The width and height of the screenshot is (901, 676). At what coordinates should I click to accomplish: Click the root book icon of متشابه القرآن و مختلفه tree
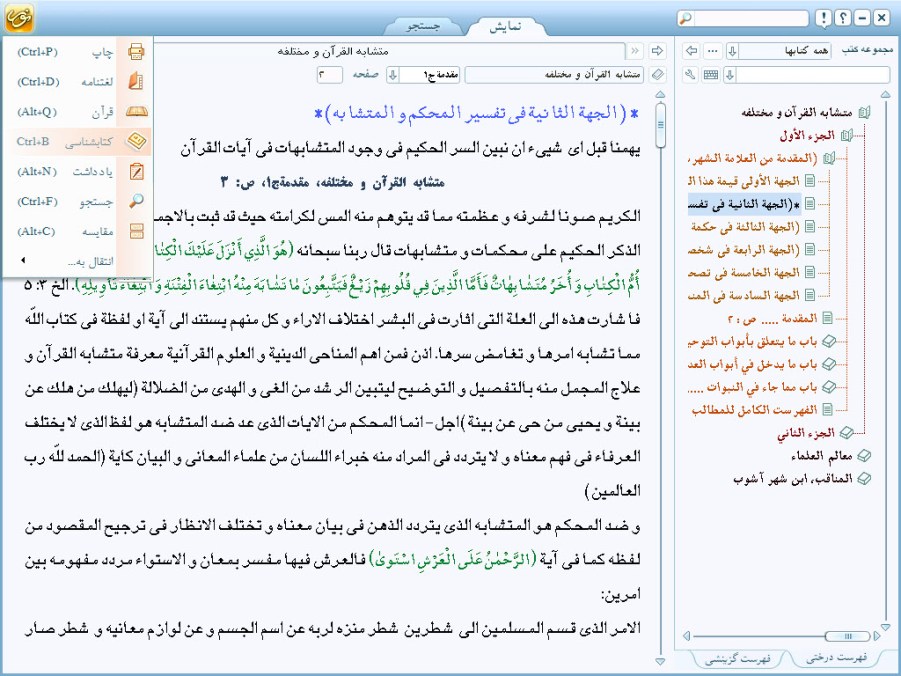pyautogui.click(x=864, y=113)
